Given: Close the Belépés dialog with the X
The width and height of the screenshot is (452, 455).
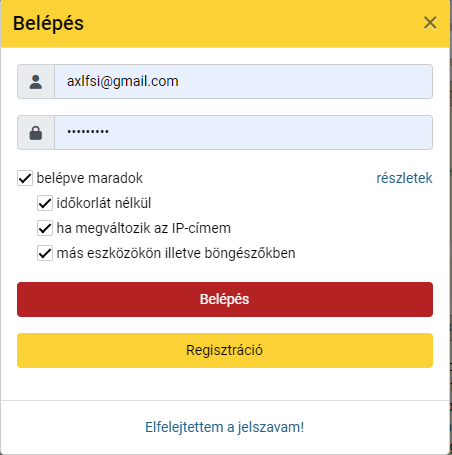Looking at the screenshot, I should click(430, 23).
